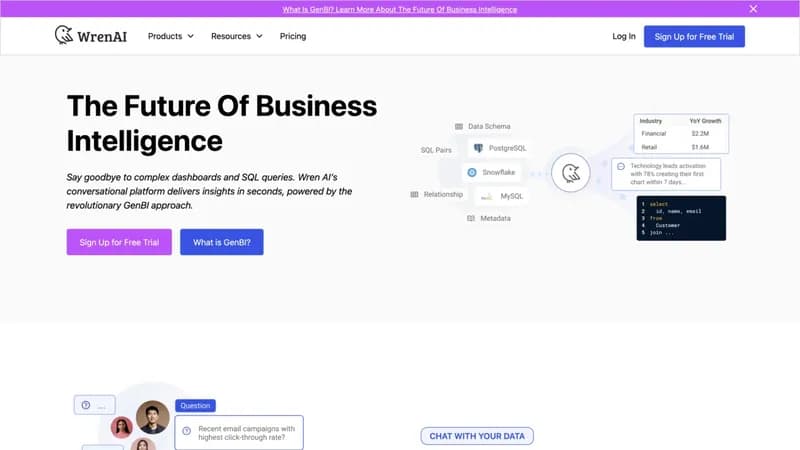
Task: Go to the Pricing page
Action: (x=293, y=36)
